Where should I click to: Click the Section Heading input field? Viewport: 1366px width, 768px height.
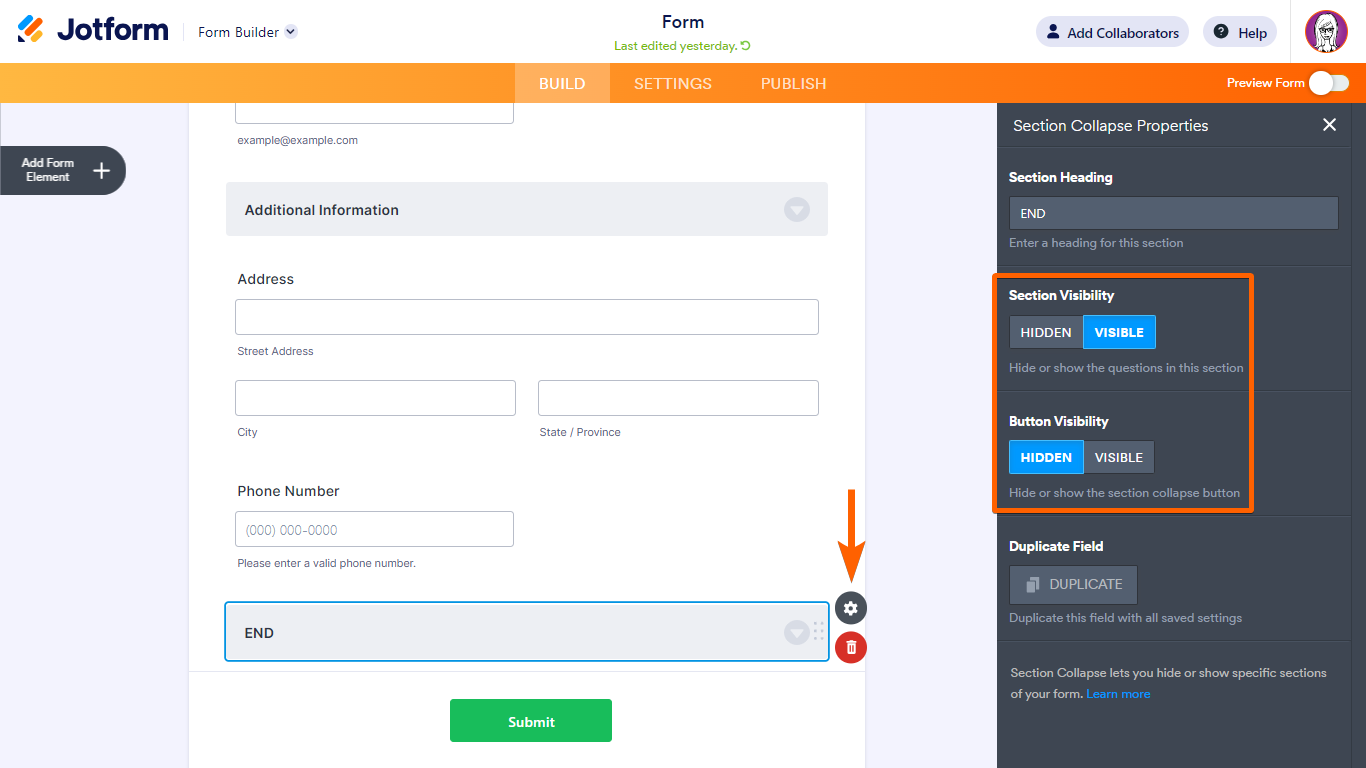pyautogui.click(x=1173, y=213)
